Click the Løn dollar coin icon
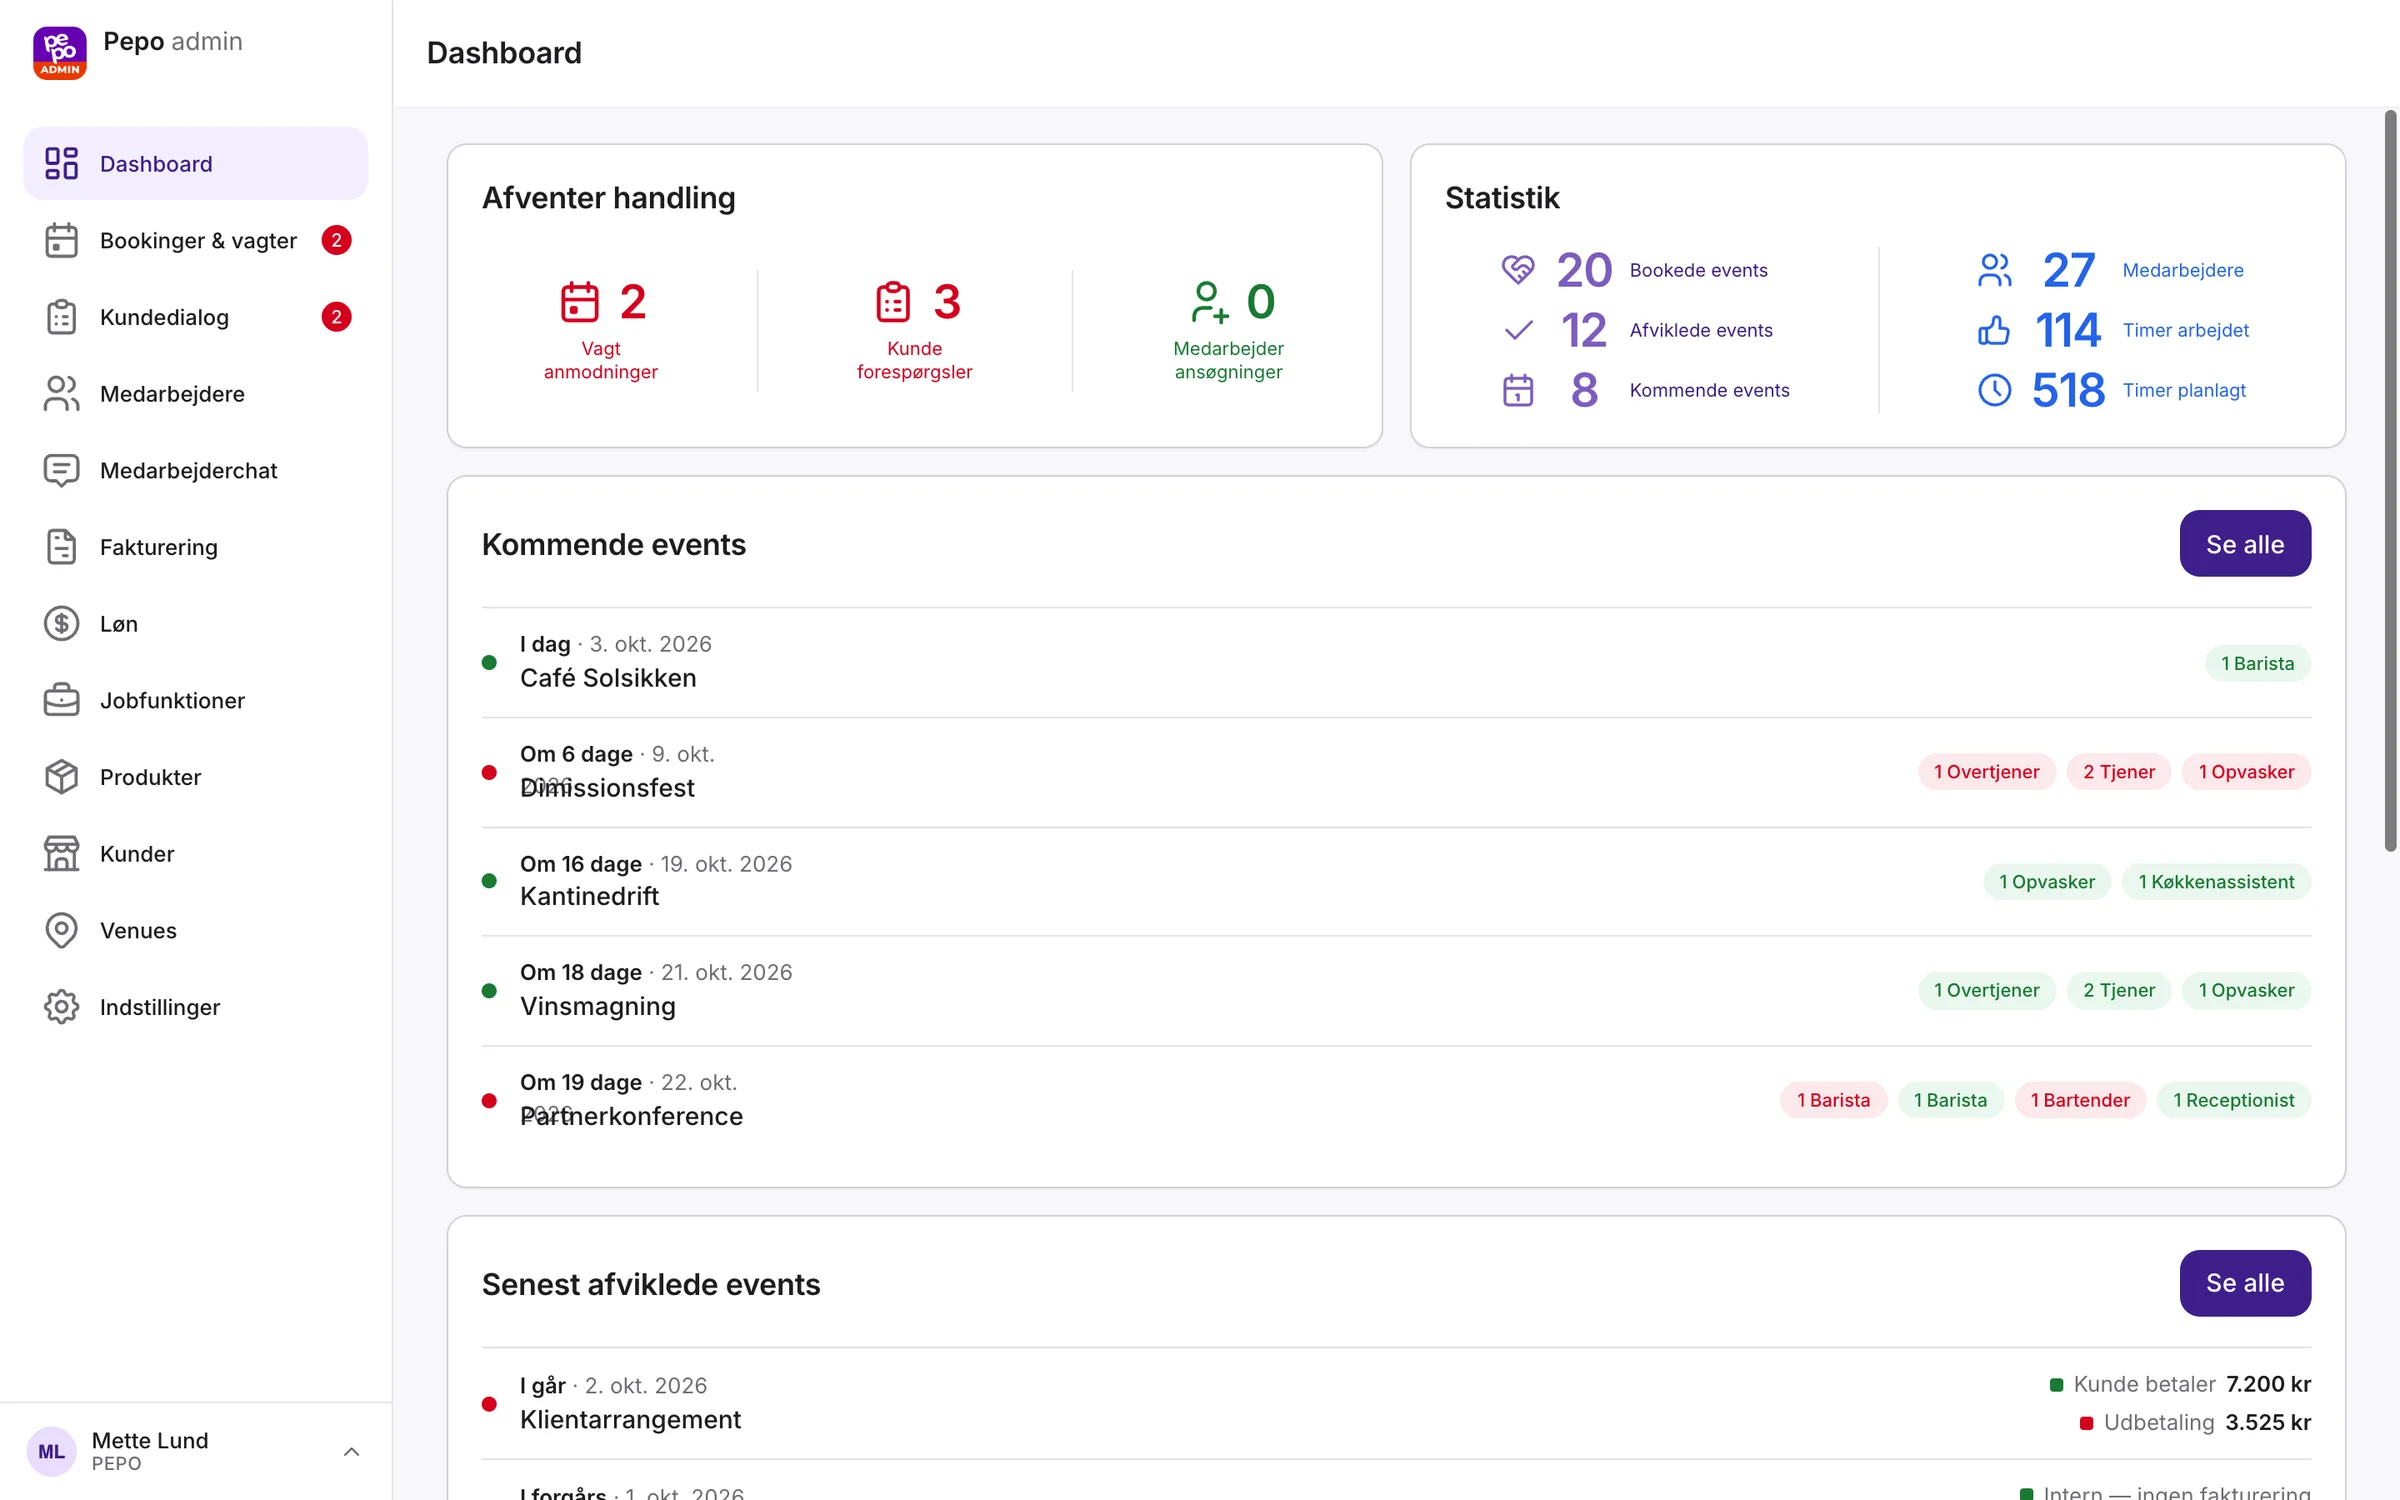This screenshot has height=1500, width=2400. [x=61, y=624]
